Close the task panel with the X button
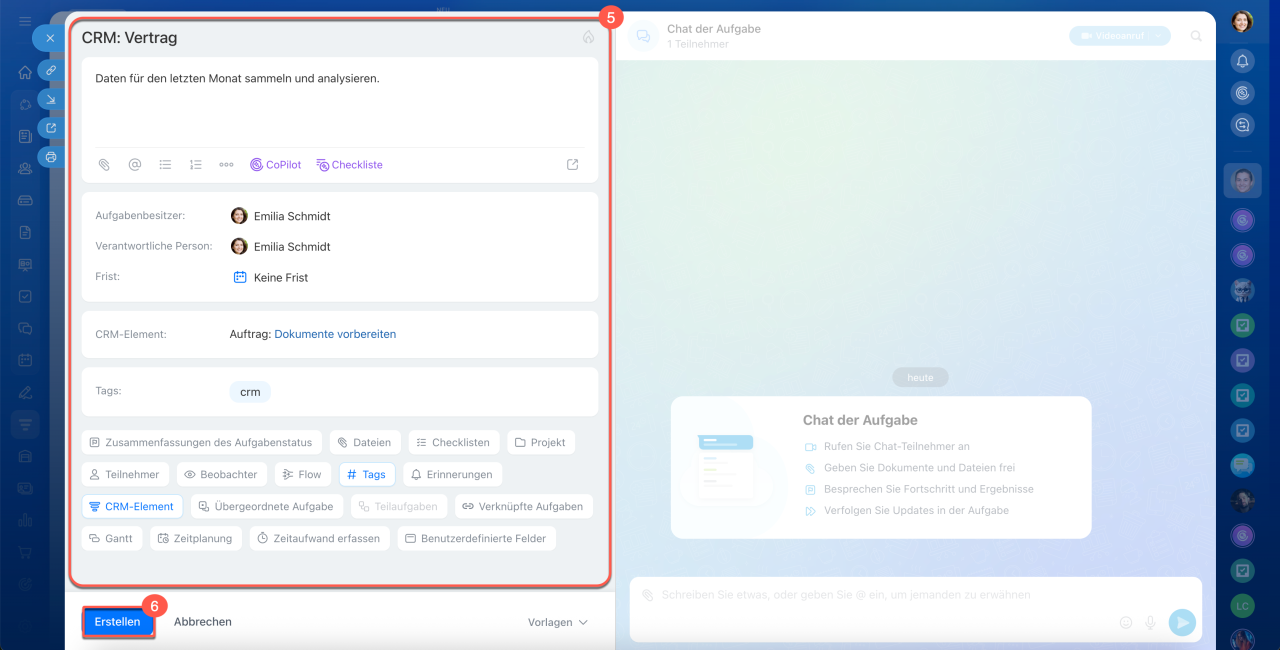 (50, 38)
